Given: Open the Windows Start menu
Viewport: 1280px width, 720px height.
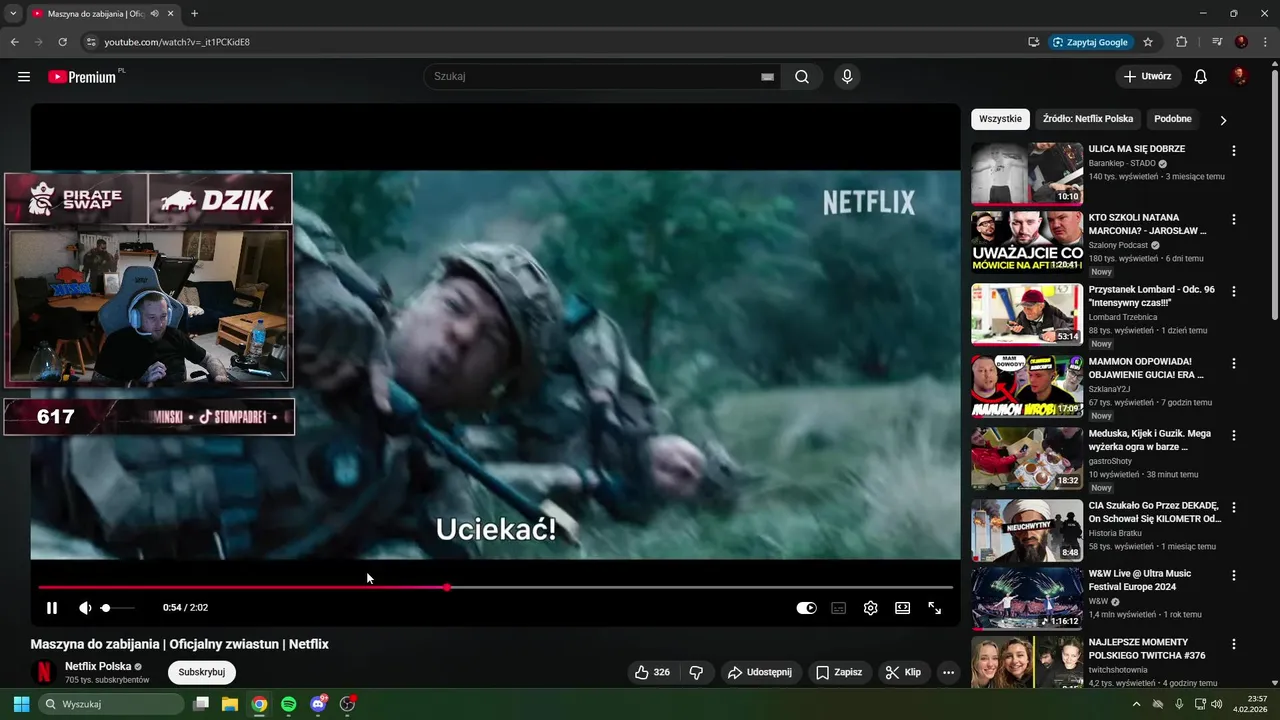Looking at the screenshot, I should click(21, 704).
